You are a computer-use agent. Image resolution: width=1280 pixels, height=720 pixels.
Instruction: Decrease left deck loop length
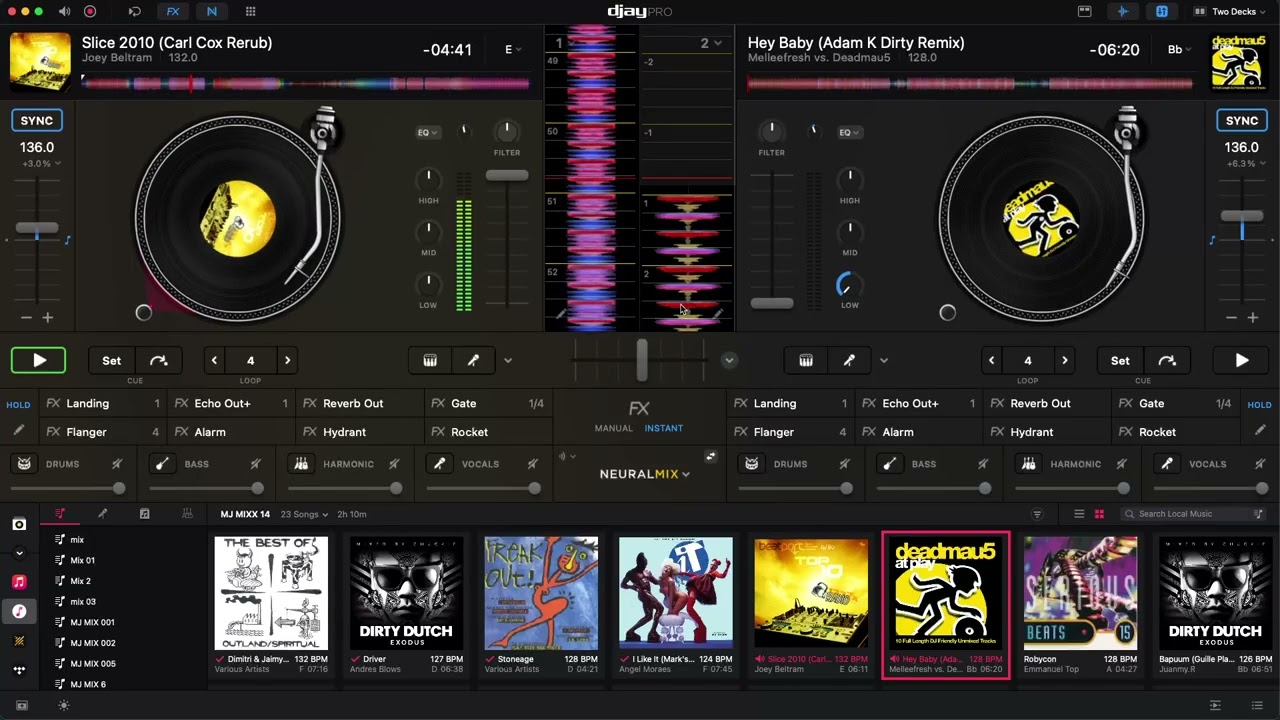pos(215,361)
